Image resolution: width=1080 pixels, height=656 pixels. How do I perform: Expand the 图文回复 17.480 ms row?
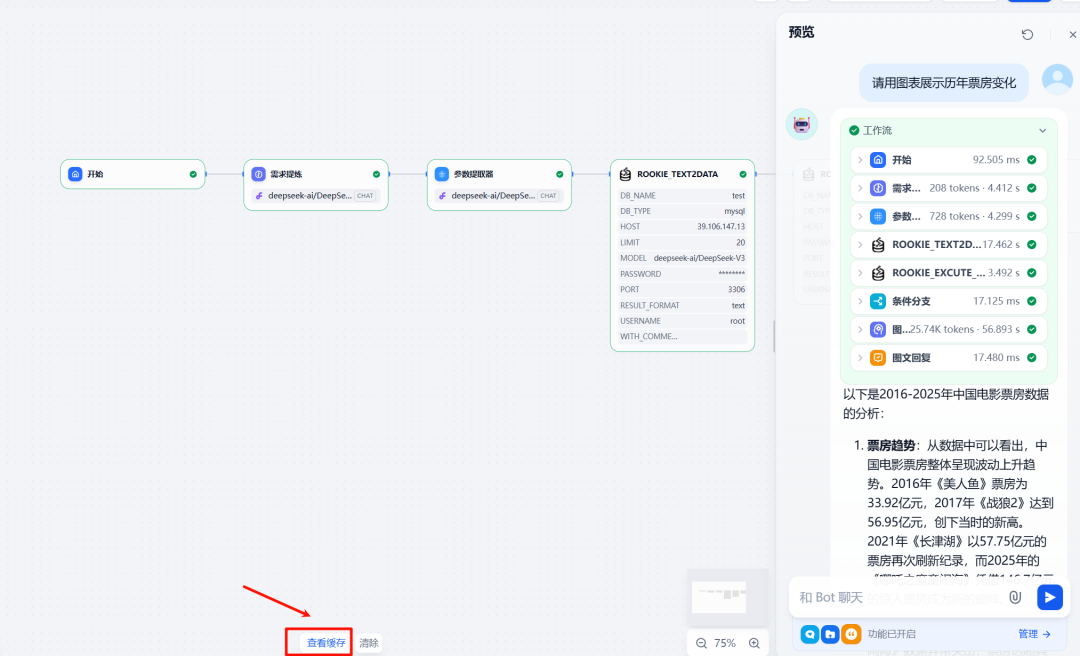[x=860, y=358]
